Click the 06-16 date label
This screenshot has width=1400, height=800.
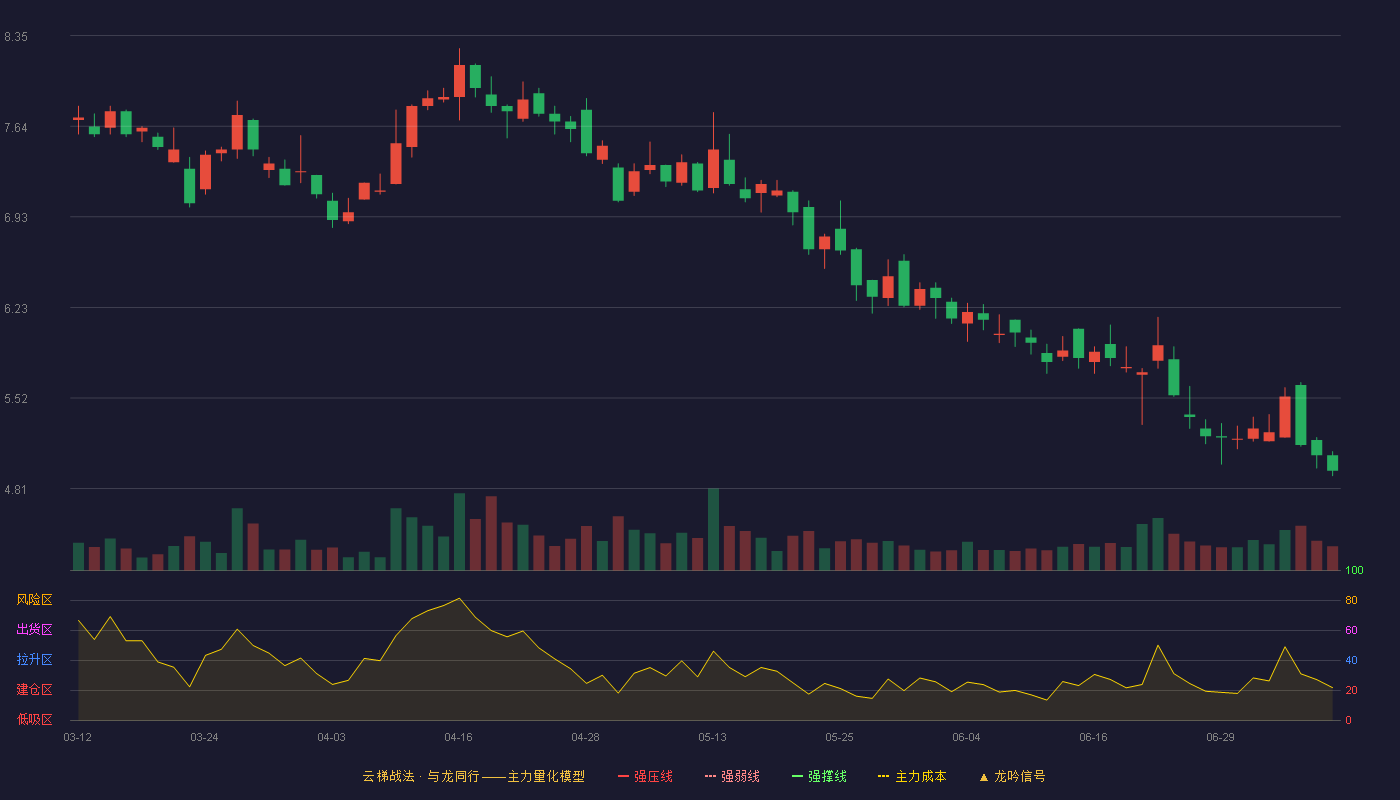(x=1093, y=737)
